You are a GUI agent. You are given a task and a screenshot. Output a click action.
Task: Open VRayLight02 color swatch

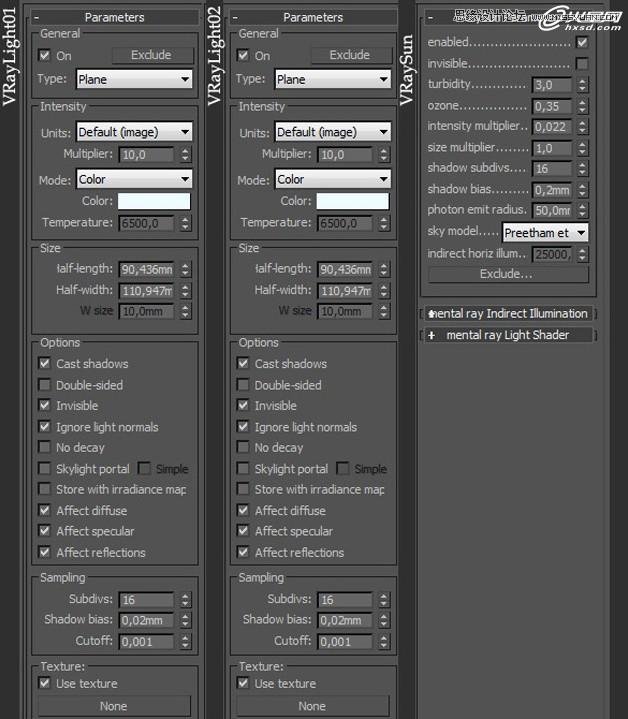pos(353,201)
